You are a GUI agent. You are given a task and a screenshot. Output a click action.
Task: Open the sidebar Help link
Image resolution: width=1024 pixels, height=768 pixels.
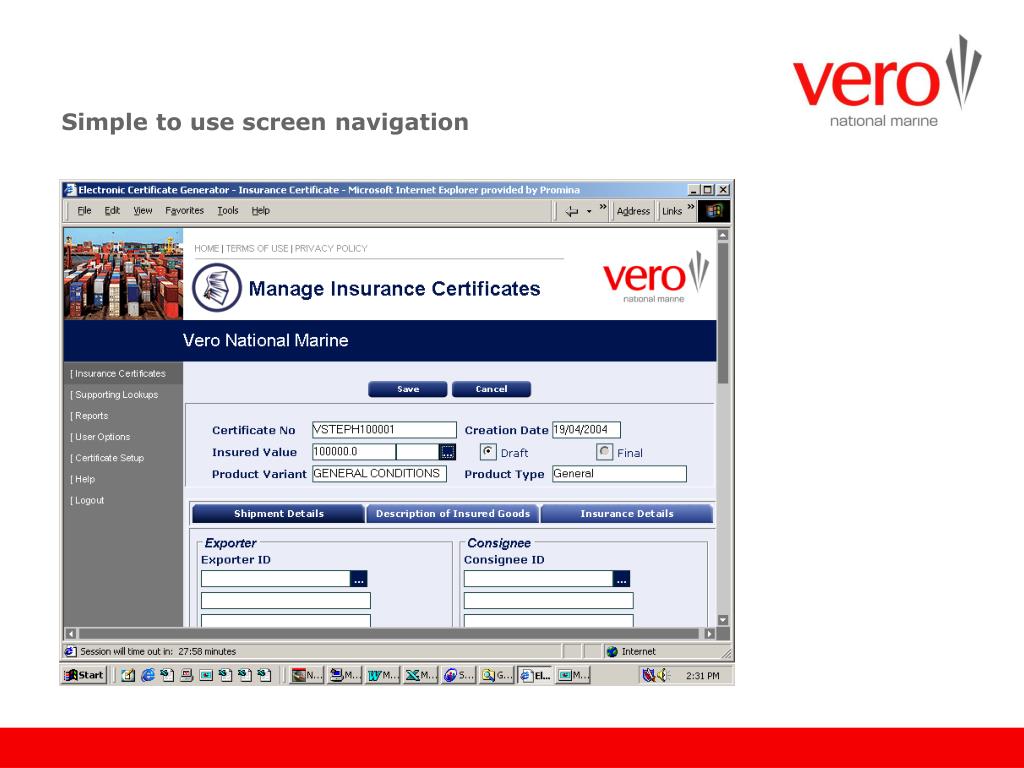[83, 479]
